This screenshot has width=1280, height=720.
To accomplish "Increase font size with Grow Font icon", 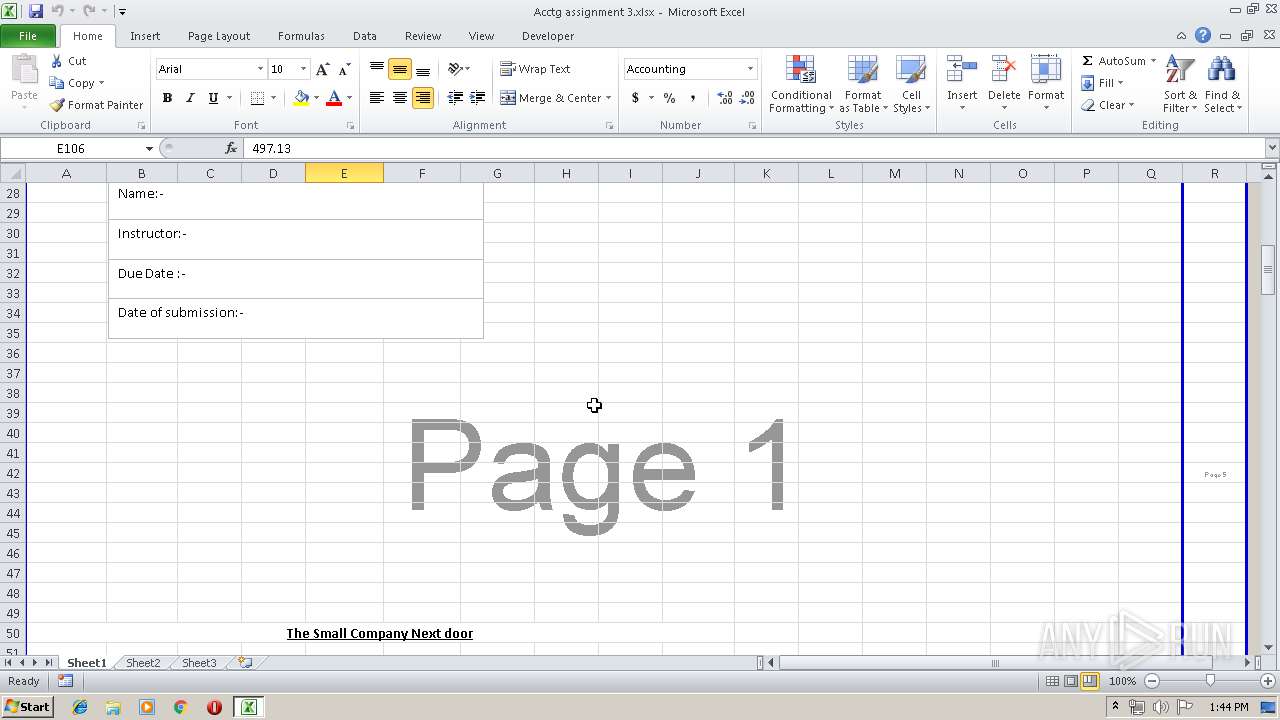I will coord(322,69).
